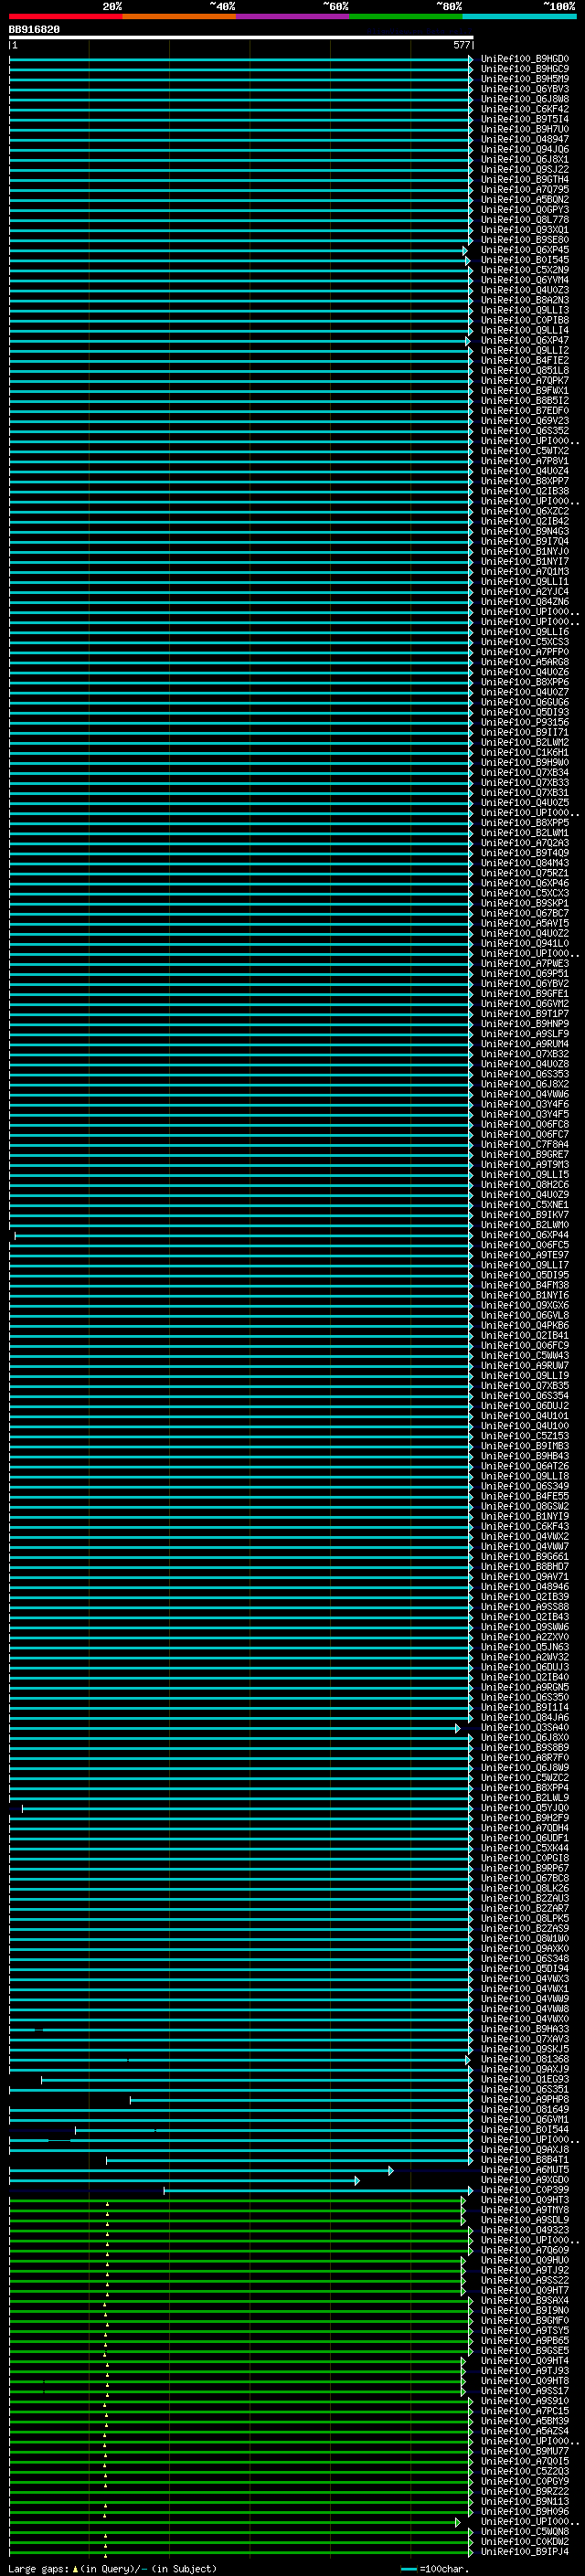Select hit UniRef100_Q9SJ22
The height and width of the screenshot is (2576, 585).
(525, 169)
